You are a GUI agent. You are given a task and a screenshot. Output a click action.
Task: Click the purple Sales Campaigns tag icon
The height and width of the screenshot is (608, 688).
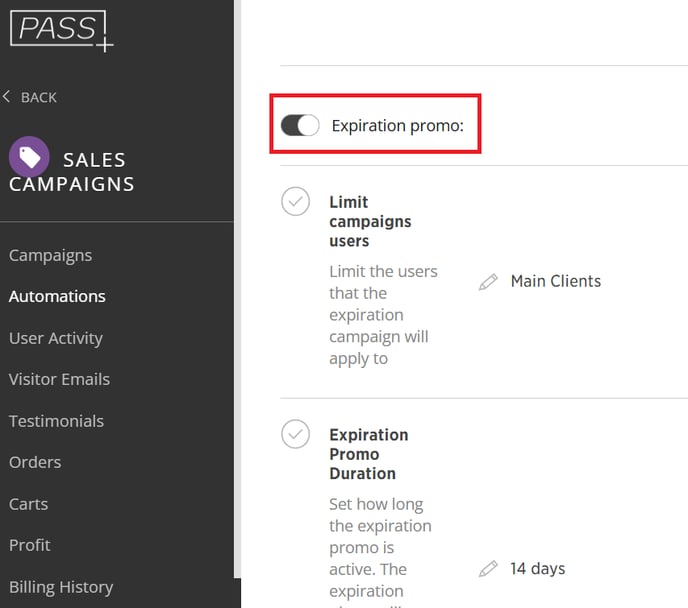29,157
